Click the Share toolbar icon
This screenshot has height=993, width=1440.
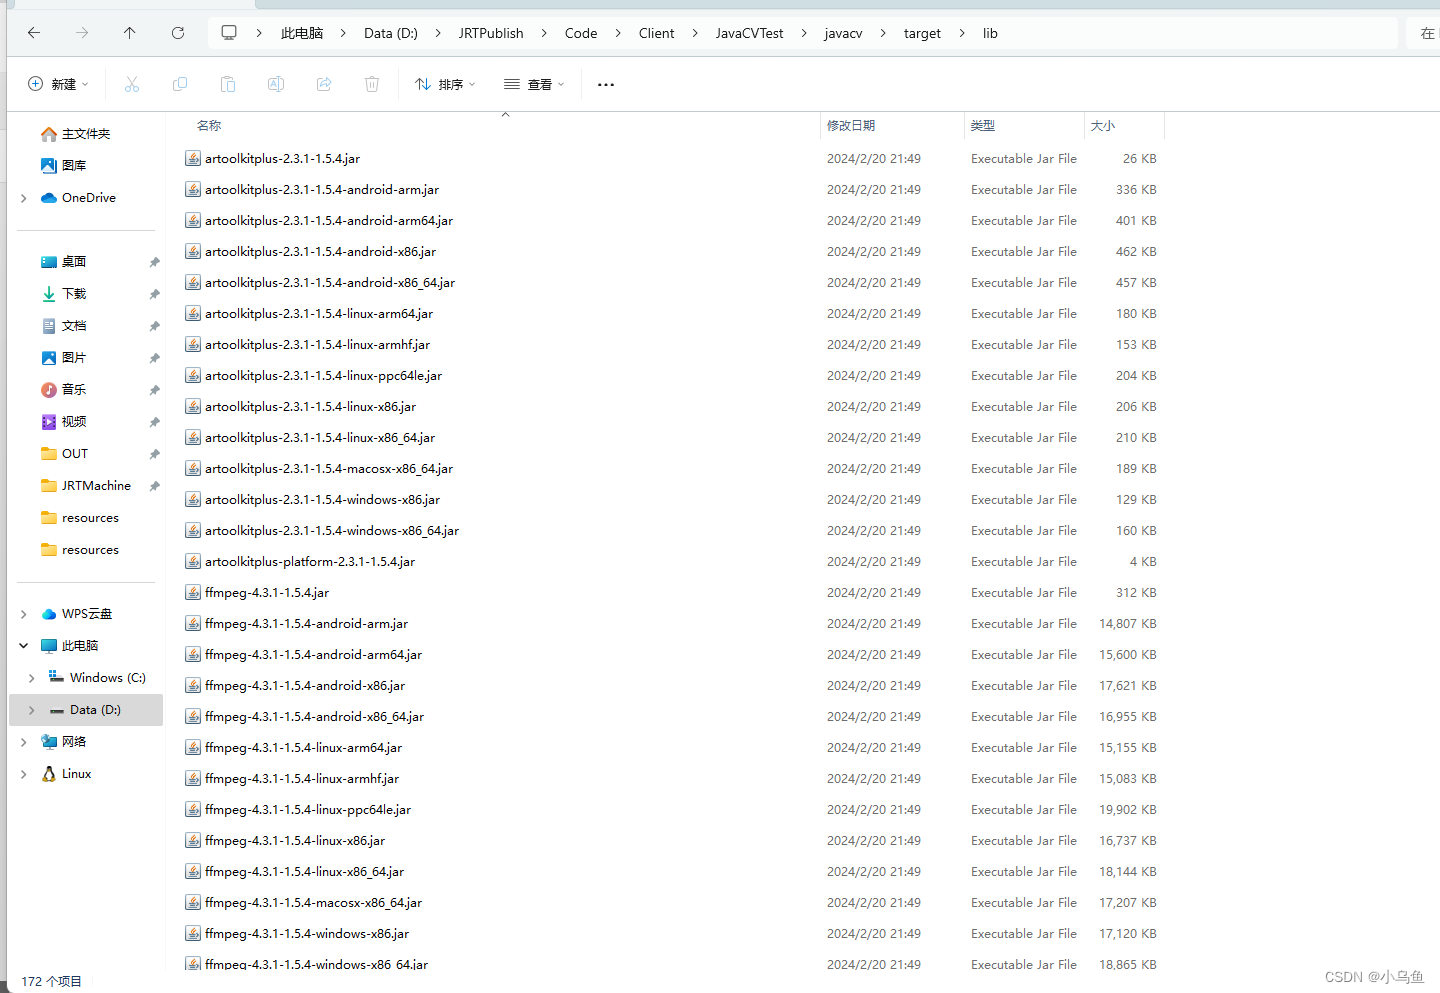click(324, 84)
